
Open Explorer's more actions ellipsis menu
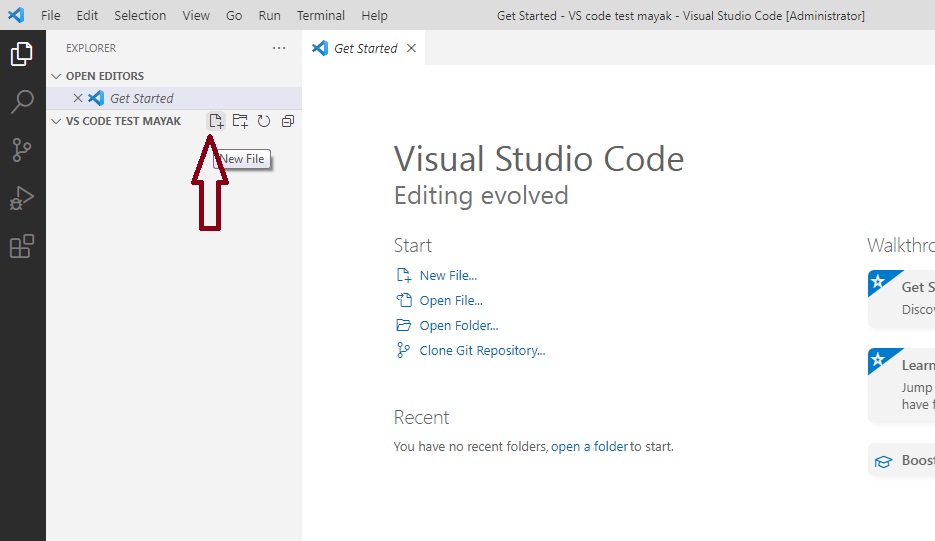coord(279,48)
